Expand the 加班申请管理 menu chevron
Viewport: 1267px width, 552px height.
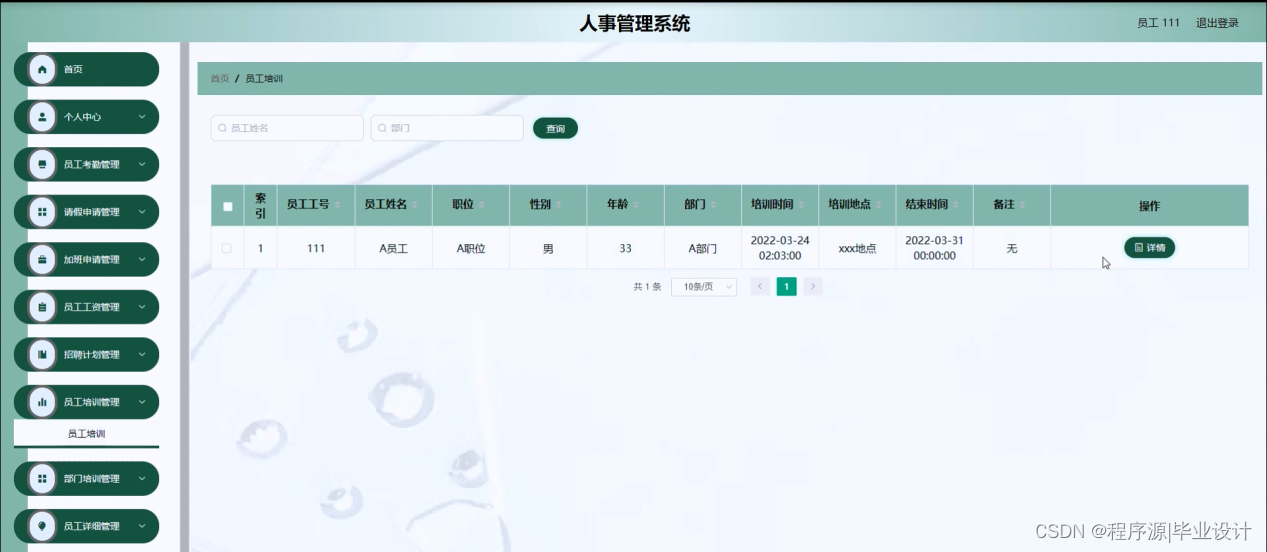142,259
